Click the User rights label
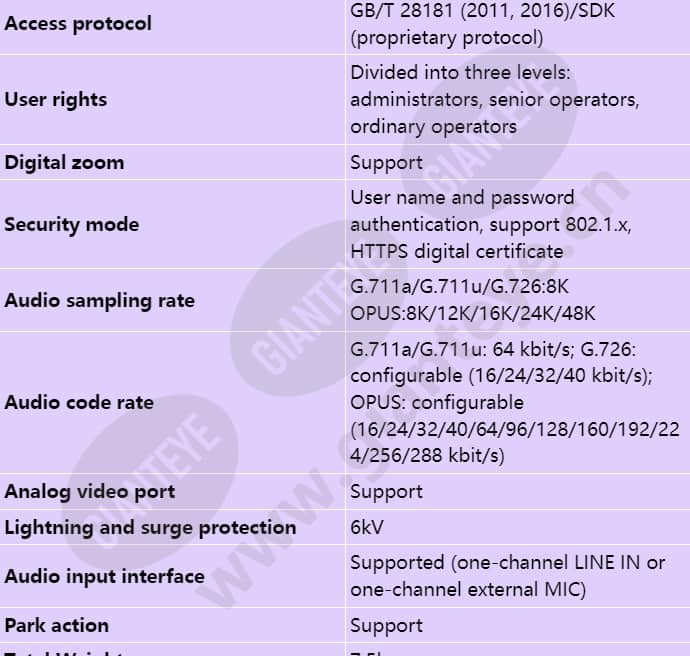The height and width of the screenshot is (656, 690). coord(55,100)
